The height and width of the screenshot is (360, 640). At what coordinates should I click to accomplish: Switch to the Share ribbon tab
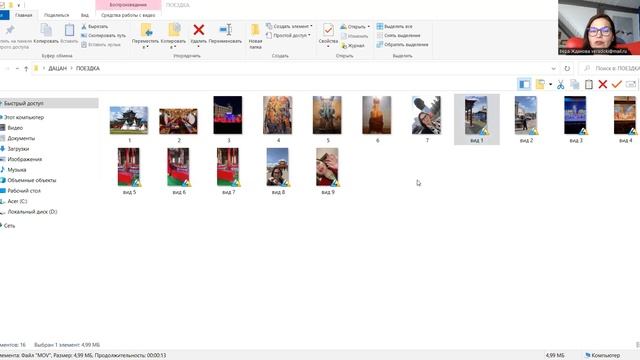(x=56, y=15)
